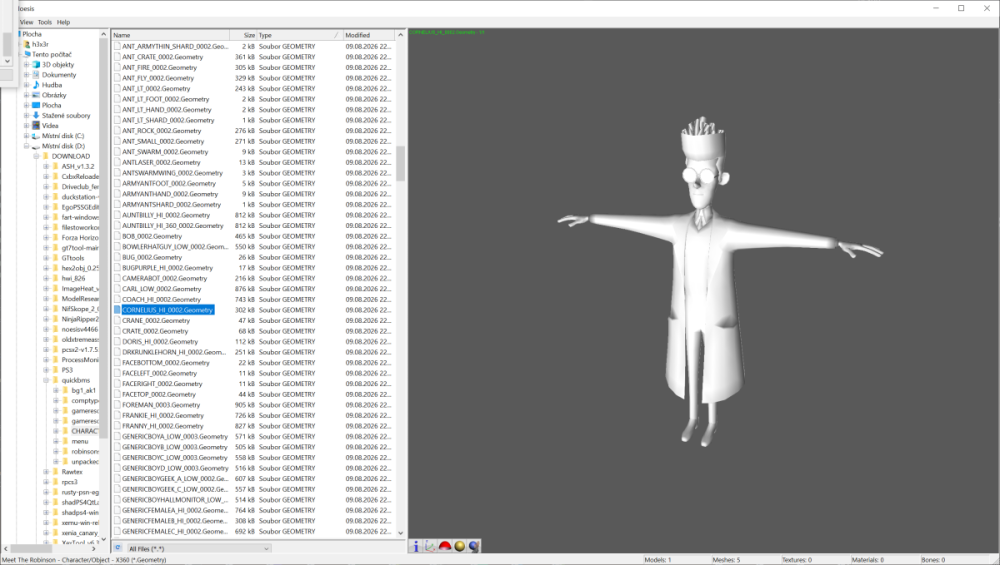Click the Videa folder icon
The image size is (1000, 565).
(36, 126)
